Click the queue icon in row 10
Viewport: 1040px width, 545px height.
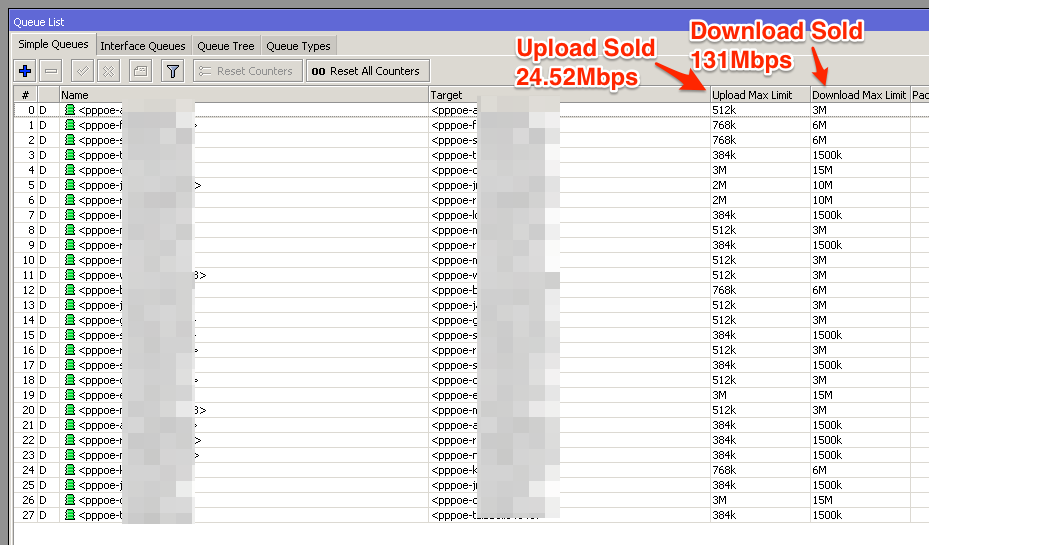pyautogui.click(x=70, y=260)
